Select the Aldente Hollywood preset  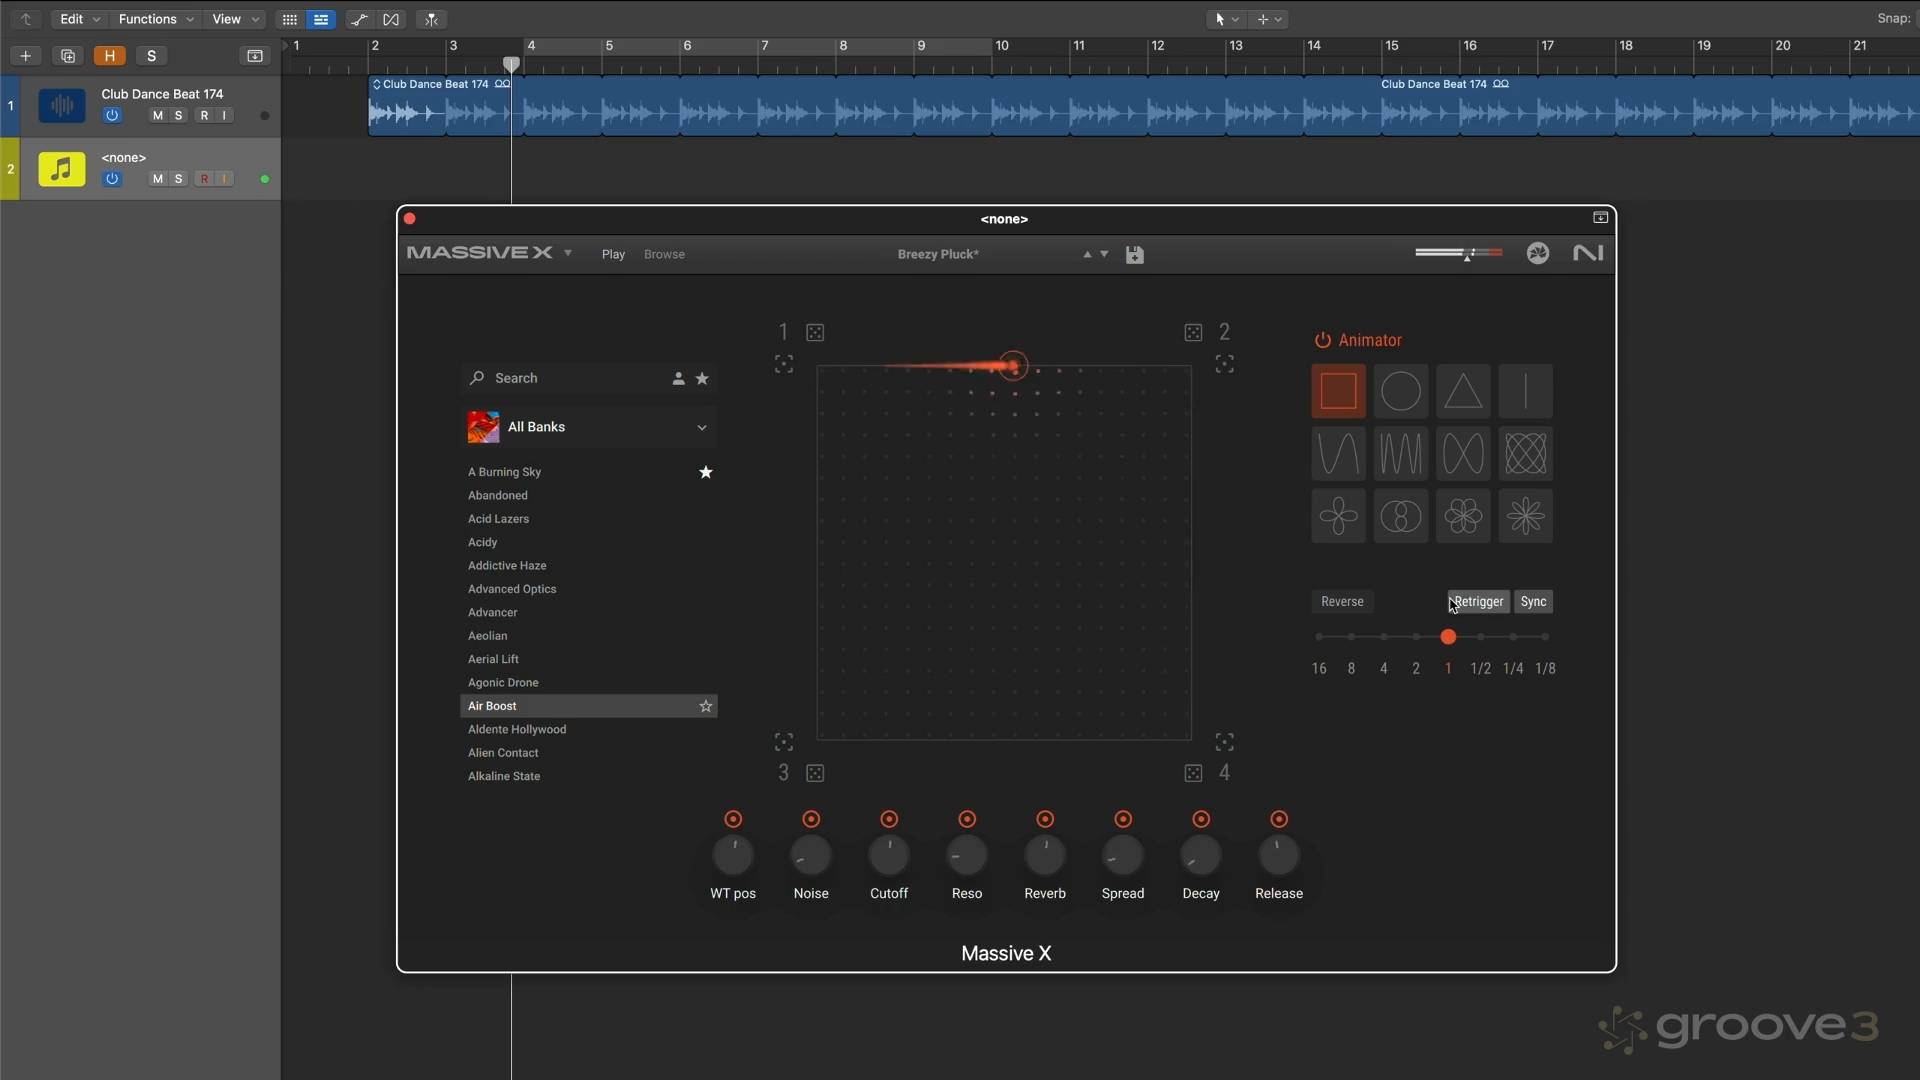(x=517, y=729)
